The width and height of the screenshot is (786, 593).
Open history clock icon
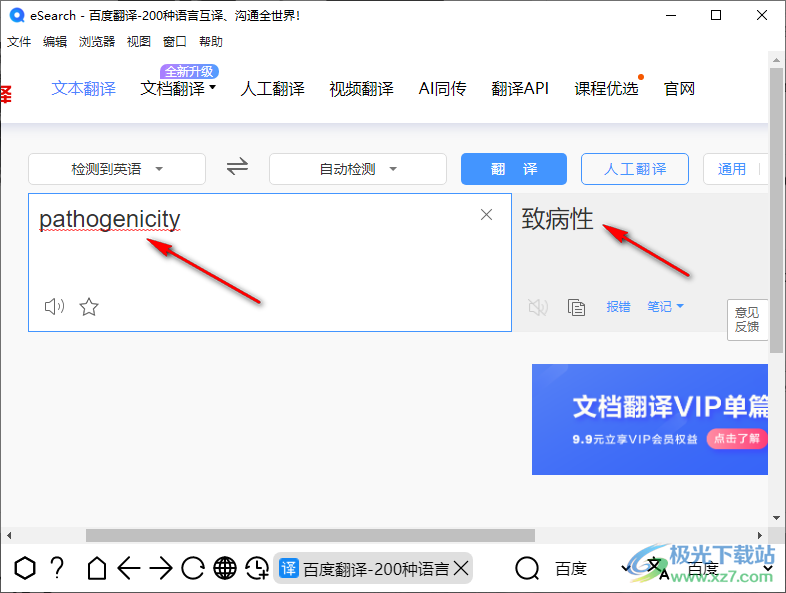(257, 568)
